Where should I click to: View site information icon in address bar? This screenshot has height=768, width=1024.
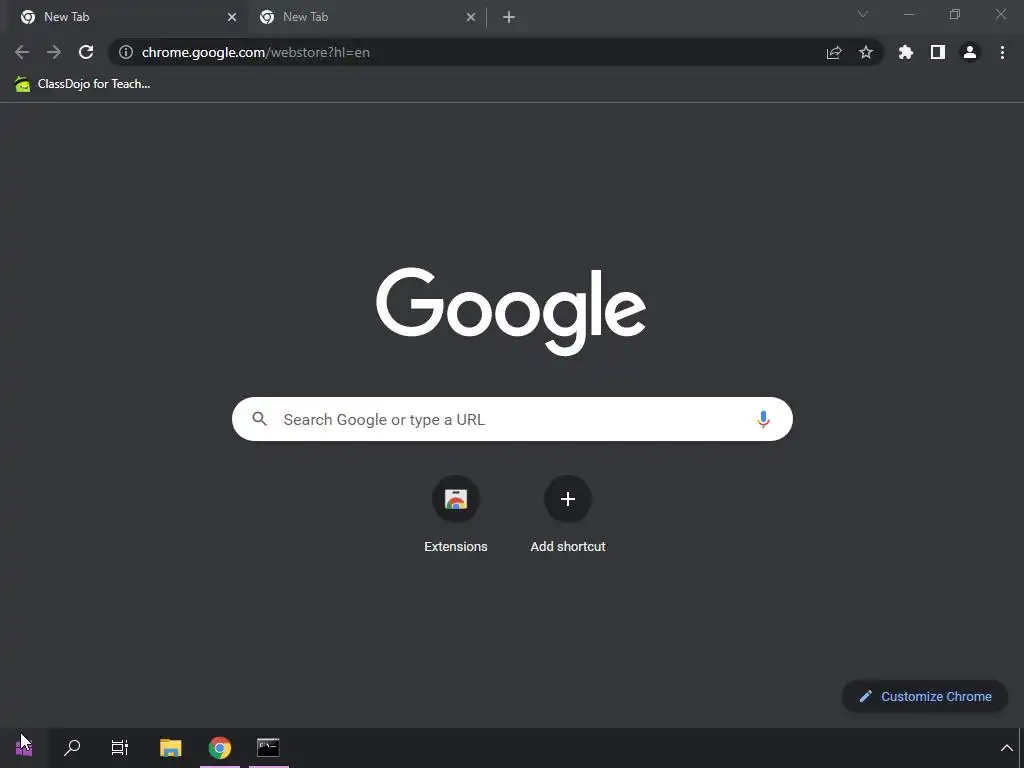(126, 52)
